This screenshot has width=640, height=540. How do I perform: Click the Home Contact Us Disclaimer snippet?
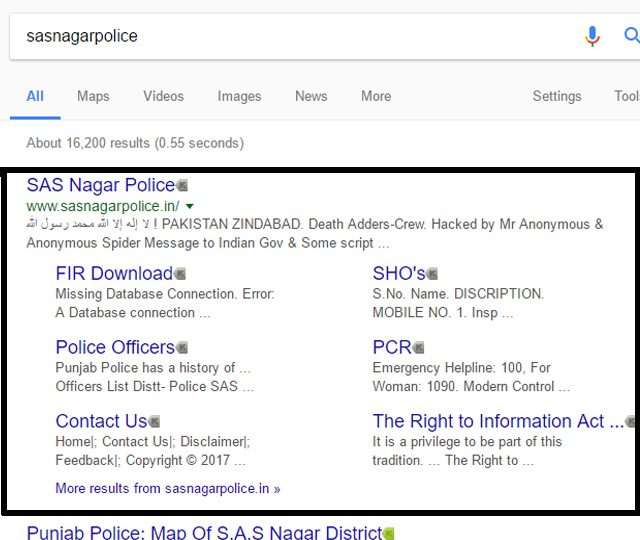[153, 451]
